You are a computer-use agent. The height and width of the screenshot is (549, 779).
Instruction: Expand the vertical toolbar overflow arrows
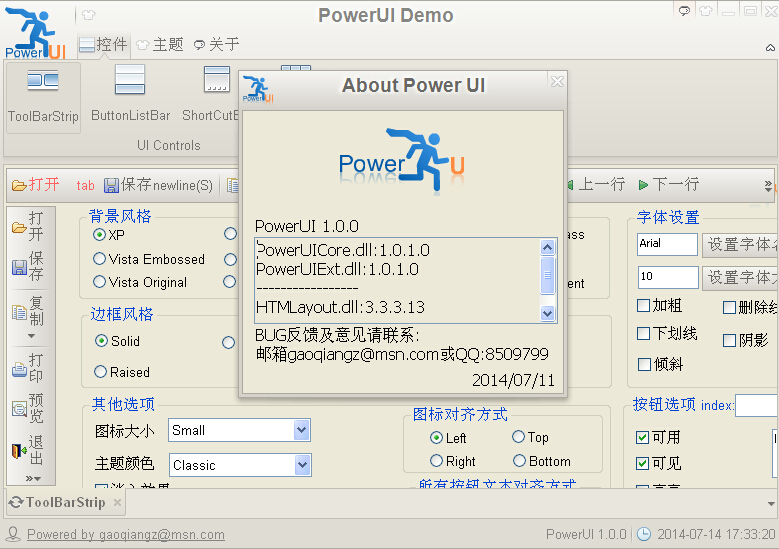[x=33, y=478]
